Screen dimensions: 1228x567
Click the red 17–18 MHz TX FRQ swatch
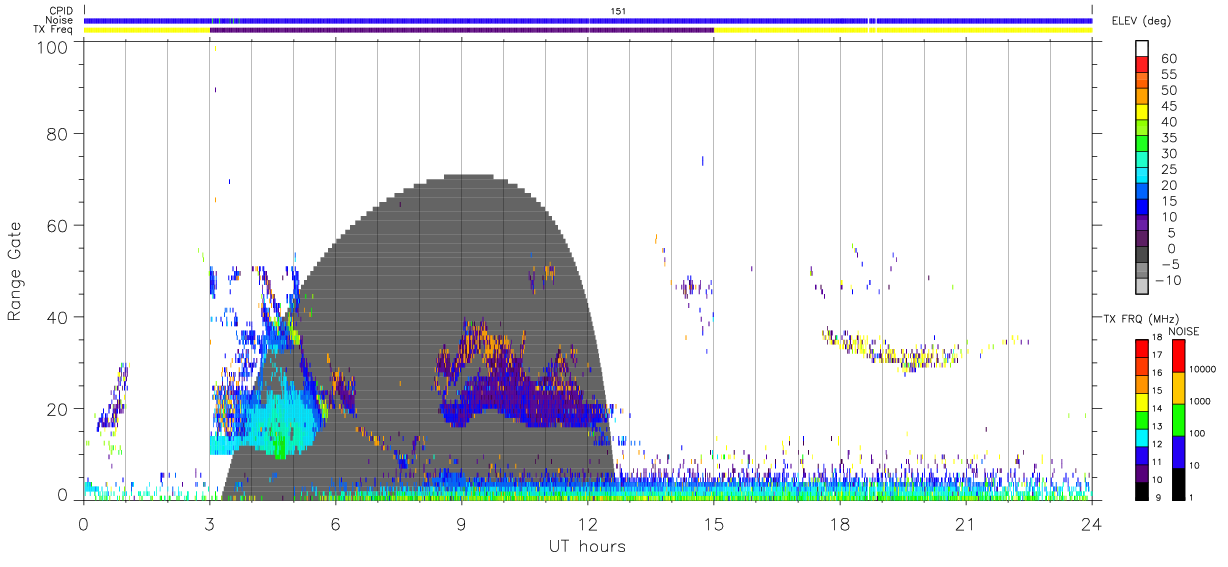[x=1141, y=348]
